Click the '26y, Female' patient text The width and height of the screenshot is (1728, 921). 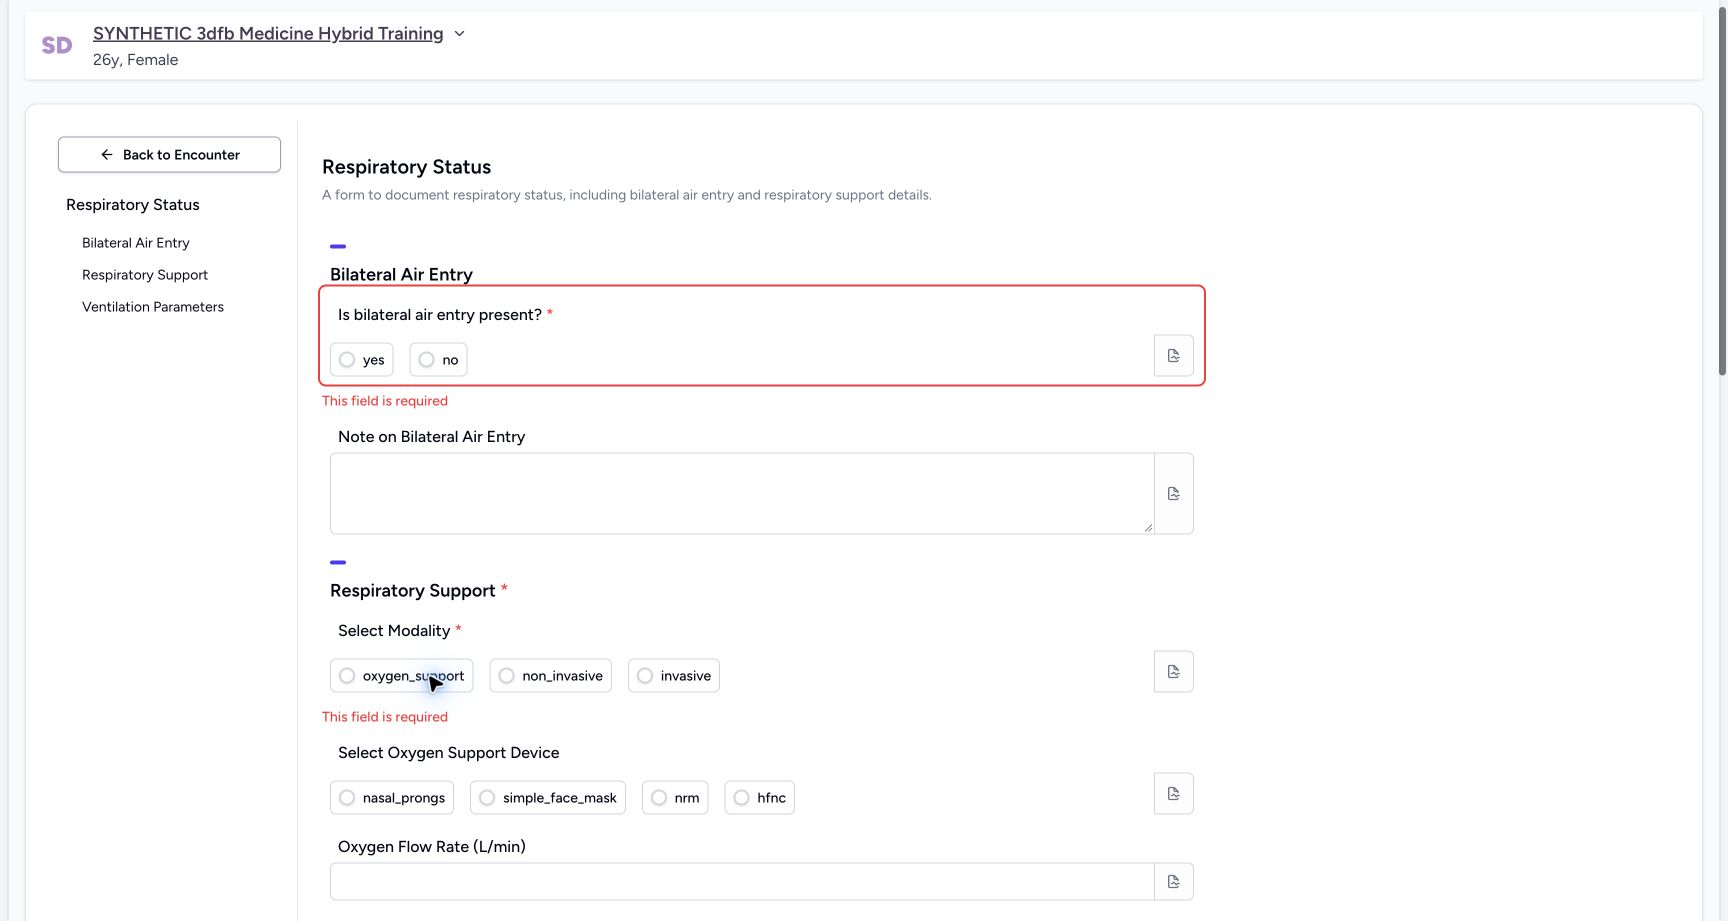pyautogui.click(x=136, y=60)
